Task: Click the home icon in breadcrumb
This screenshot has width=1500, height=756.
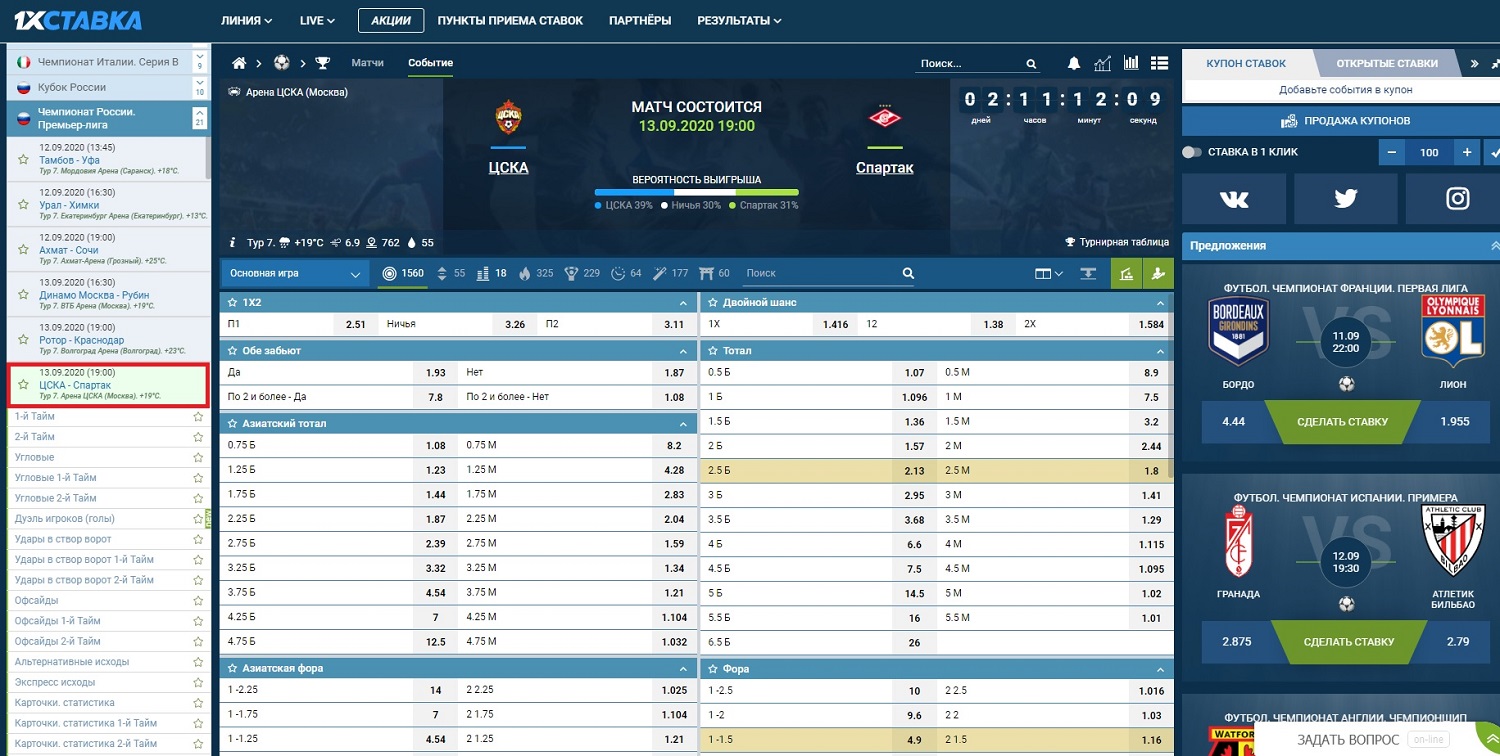Action: coord(239,63)
